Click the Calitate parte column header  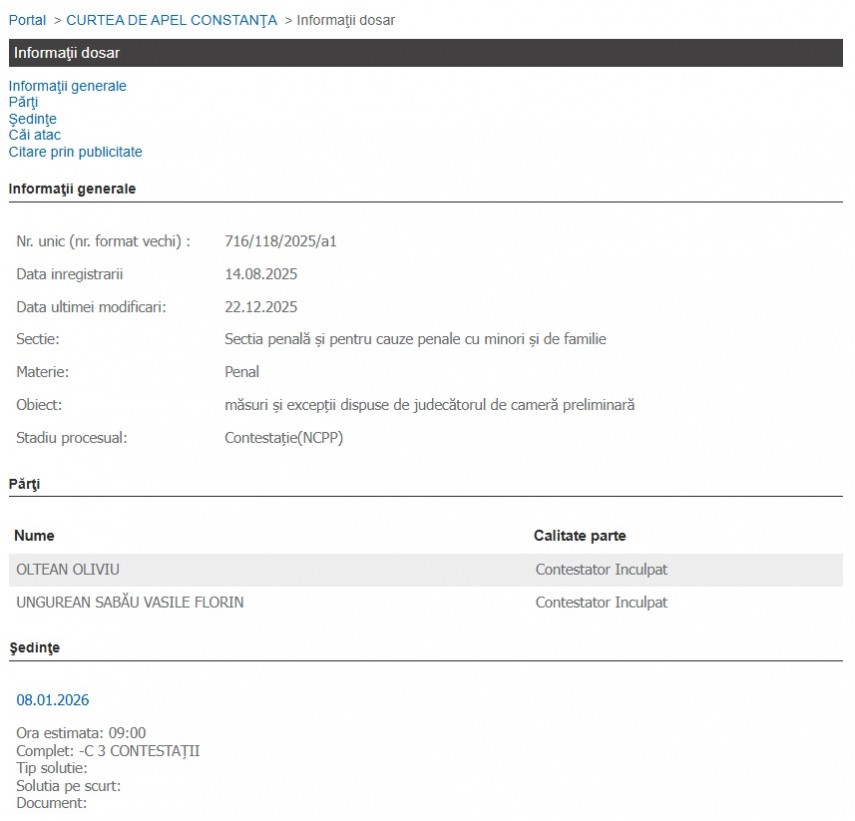pyautogui.click(x=579, y=536)
